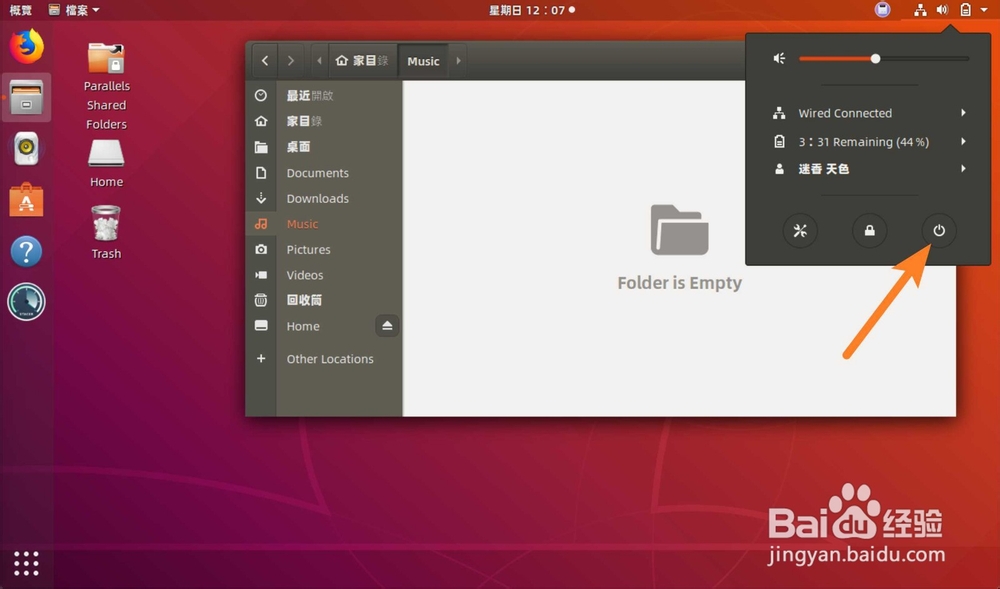The width and height of the screenshot is (1000, 589).
Task: Open the Downloads folder in the sidebar
Action: pos(317,198)
